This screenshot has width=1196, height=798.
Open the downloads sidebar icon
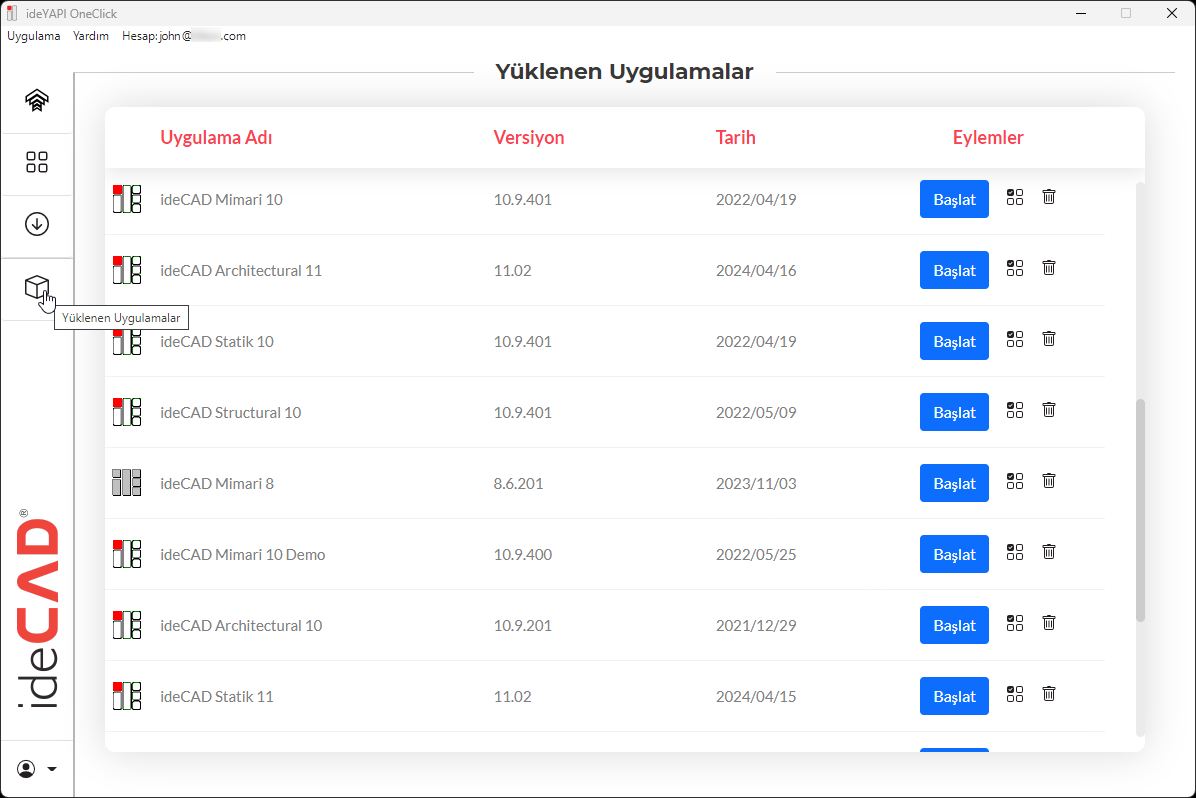pos(37,224)
